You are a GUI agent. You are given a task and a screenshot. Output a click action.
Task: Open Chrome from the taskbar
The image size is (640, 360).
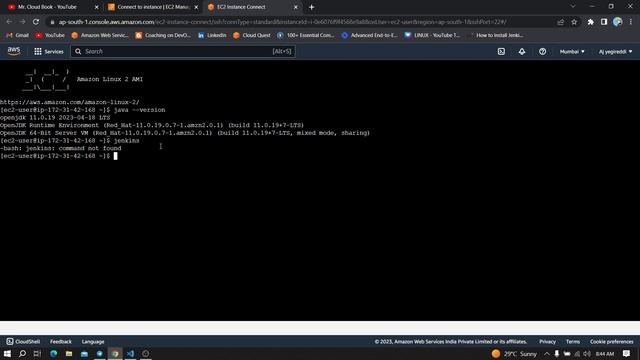coord(115,353)
